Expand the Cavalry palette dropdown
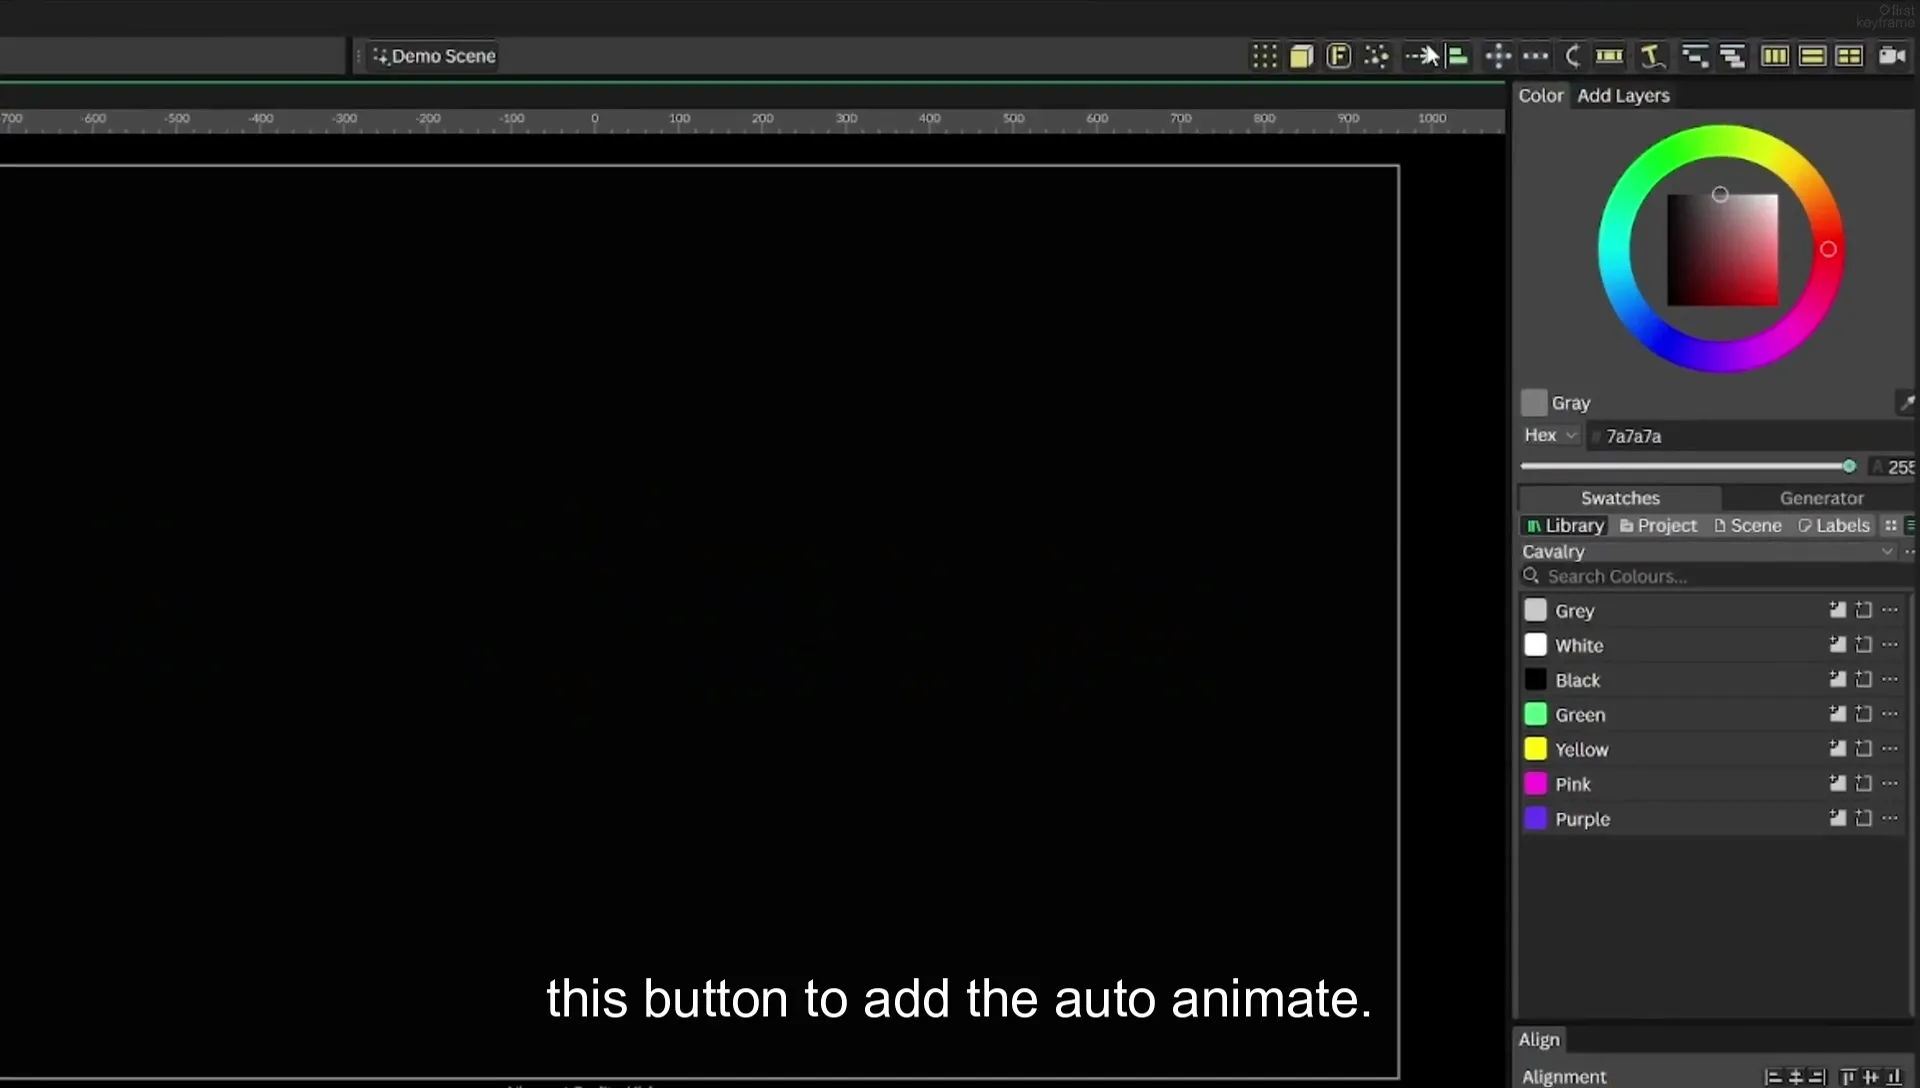 1708,551
